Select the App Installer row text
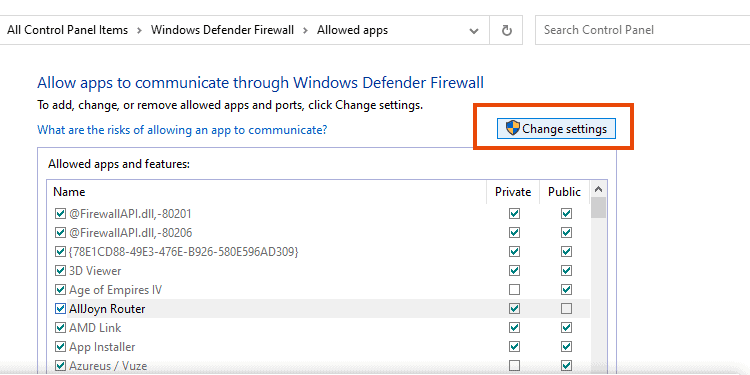Image resolution: width=750 pixels, height=375 pixels. point(102,347)
